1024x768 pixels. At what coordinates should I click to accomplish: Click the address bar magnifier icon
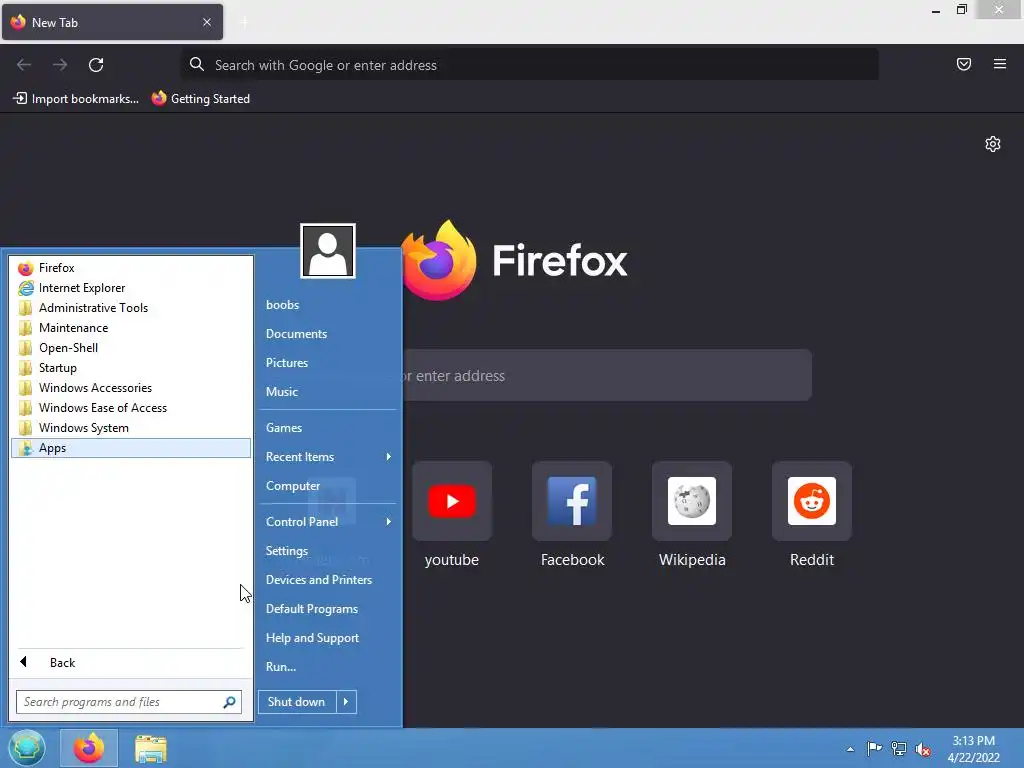point(197,64)
